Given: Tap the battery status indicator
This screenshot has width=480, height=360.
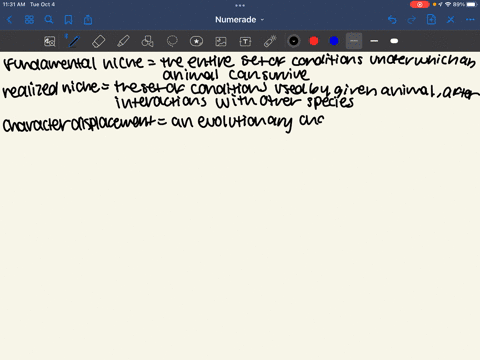Looking at the screenshot, I should pos(465,4).
